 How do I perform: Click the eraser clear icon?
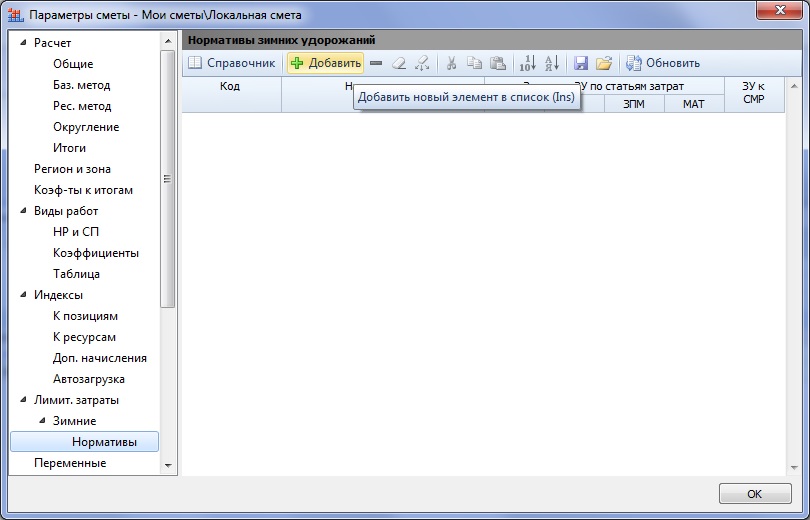[x=399, y=63]
